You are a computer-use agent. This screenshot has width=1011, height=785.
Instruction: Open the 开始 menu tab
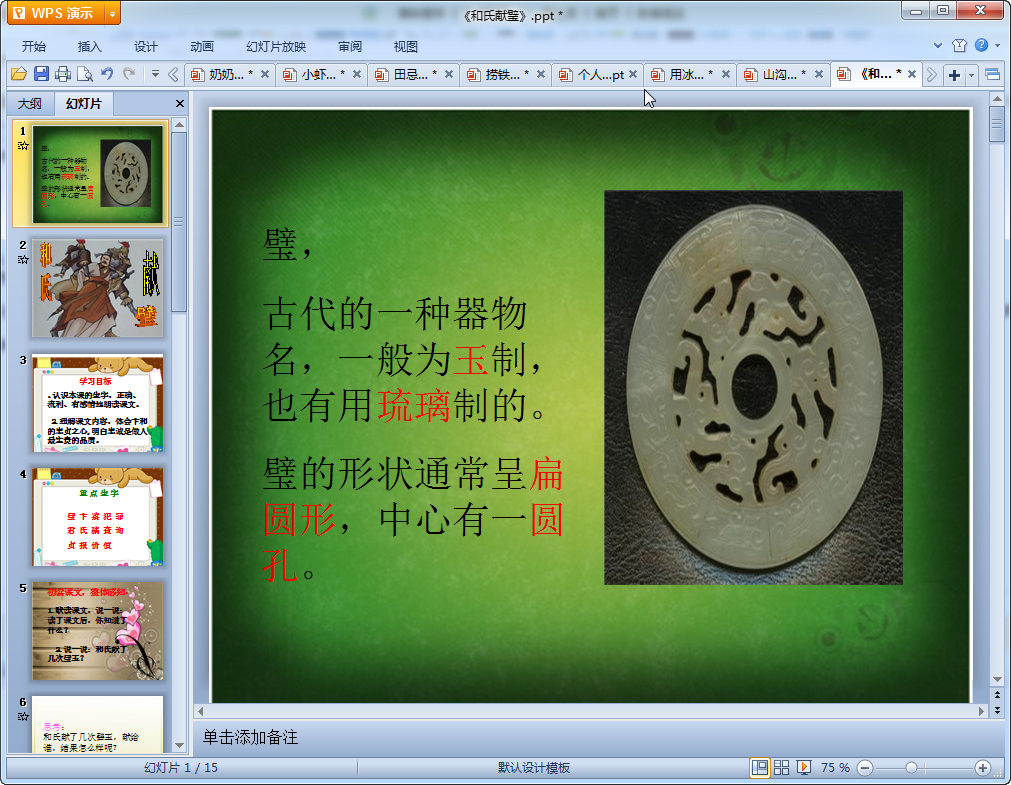tap(34, 46)
